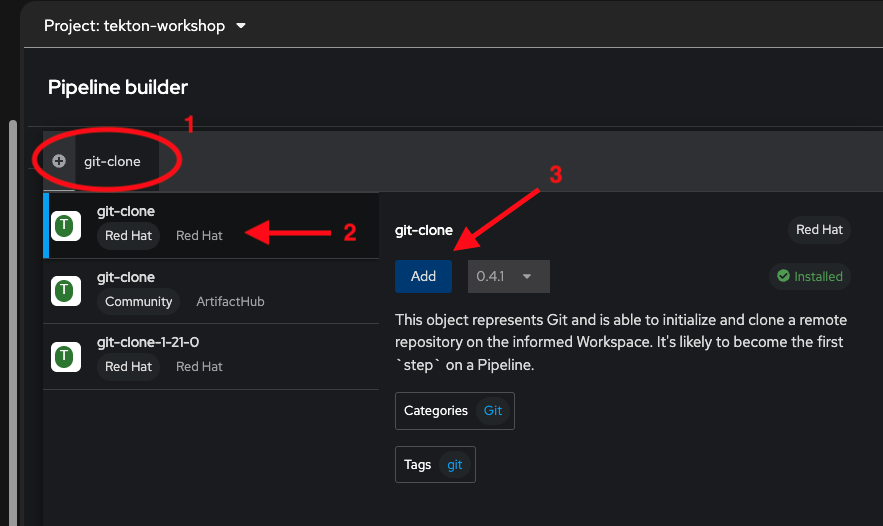Image resolution: width=883 pixels, height=526 pixels.
Task: Click the Git category label
Action: (493, 411)
